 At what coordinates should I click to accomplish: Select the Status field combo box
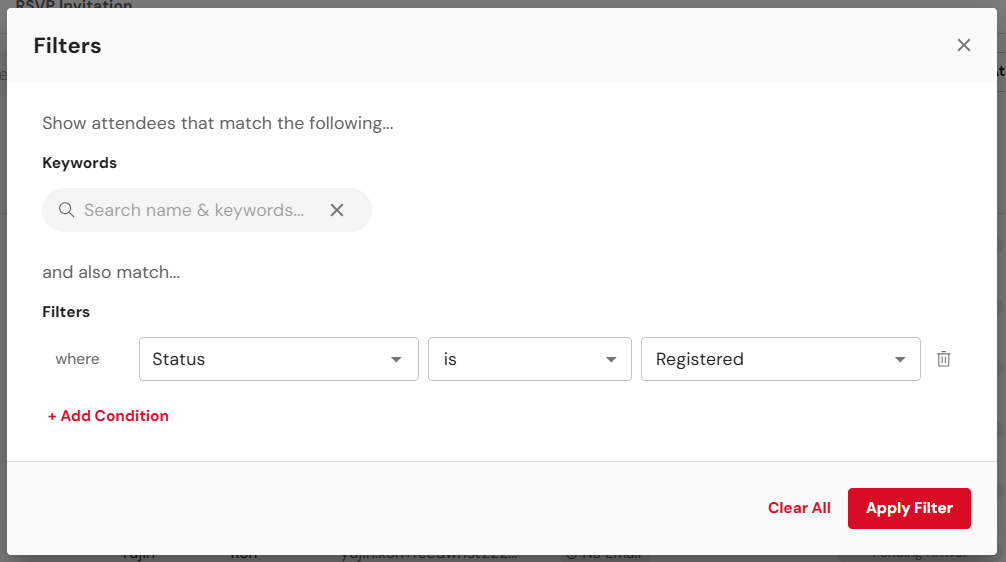[x=278, y=359]
